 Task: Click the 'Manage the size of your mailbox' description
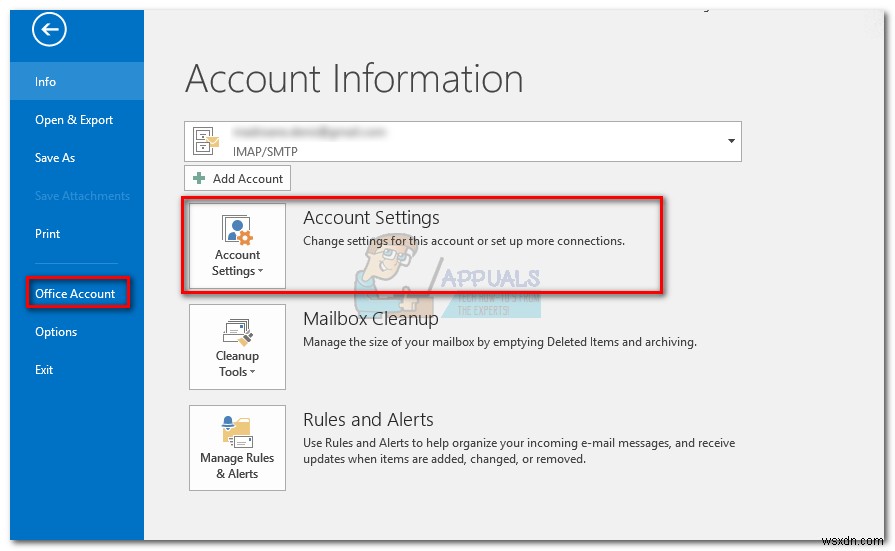tap(499, 342)
